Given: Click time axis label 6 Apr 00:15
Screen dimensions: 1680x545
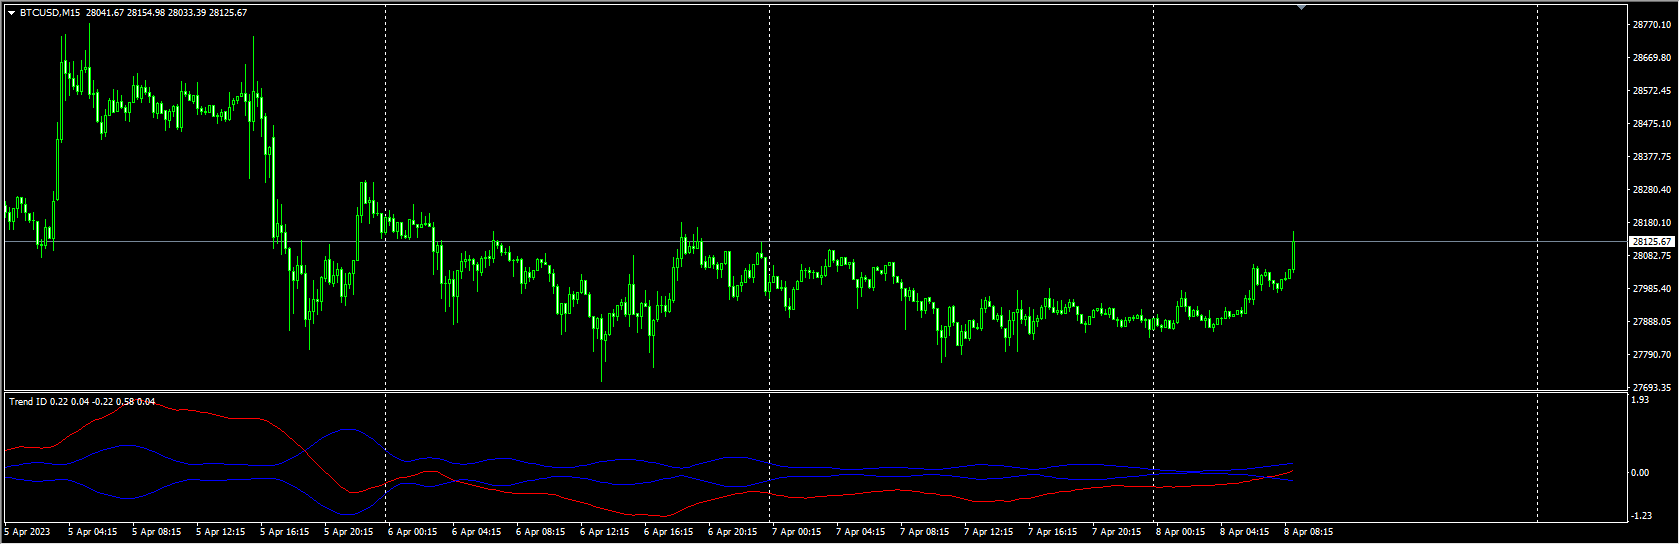Looking at the screenshot, I should click(413, 532).
